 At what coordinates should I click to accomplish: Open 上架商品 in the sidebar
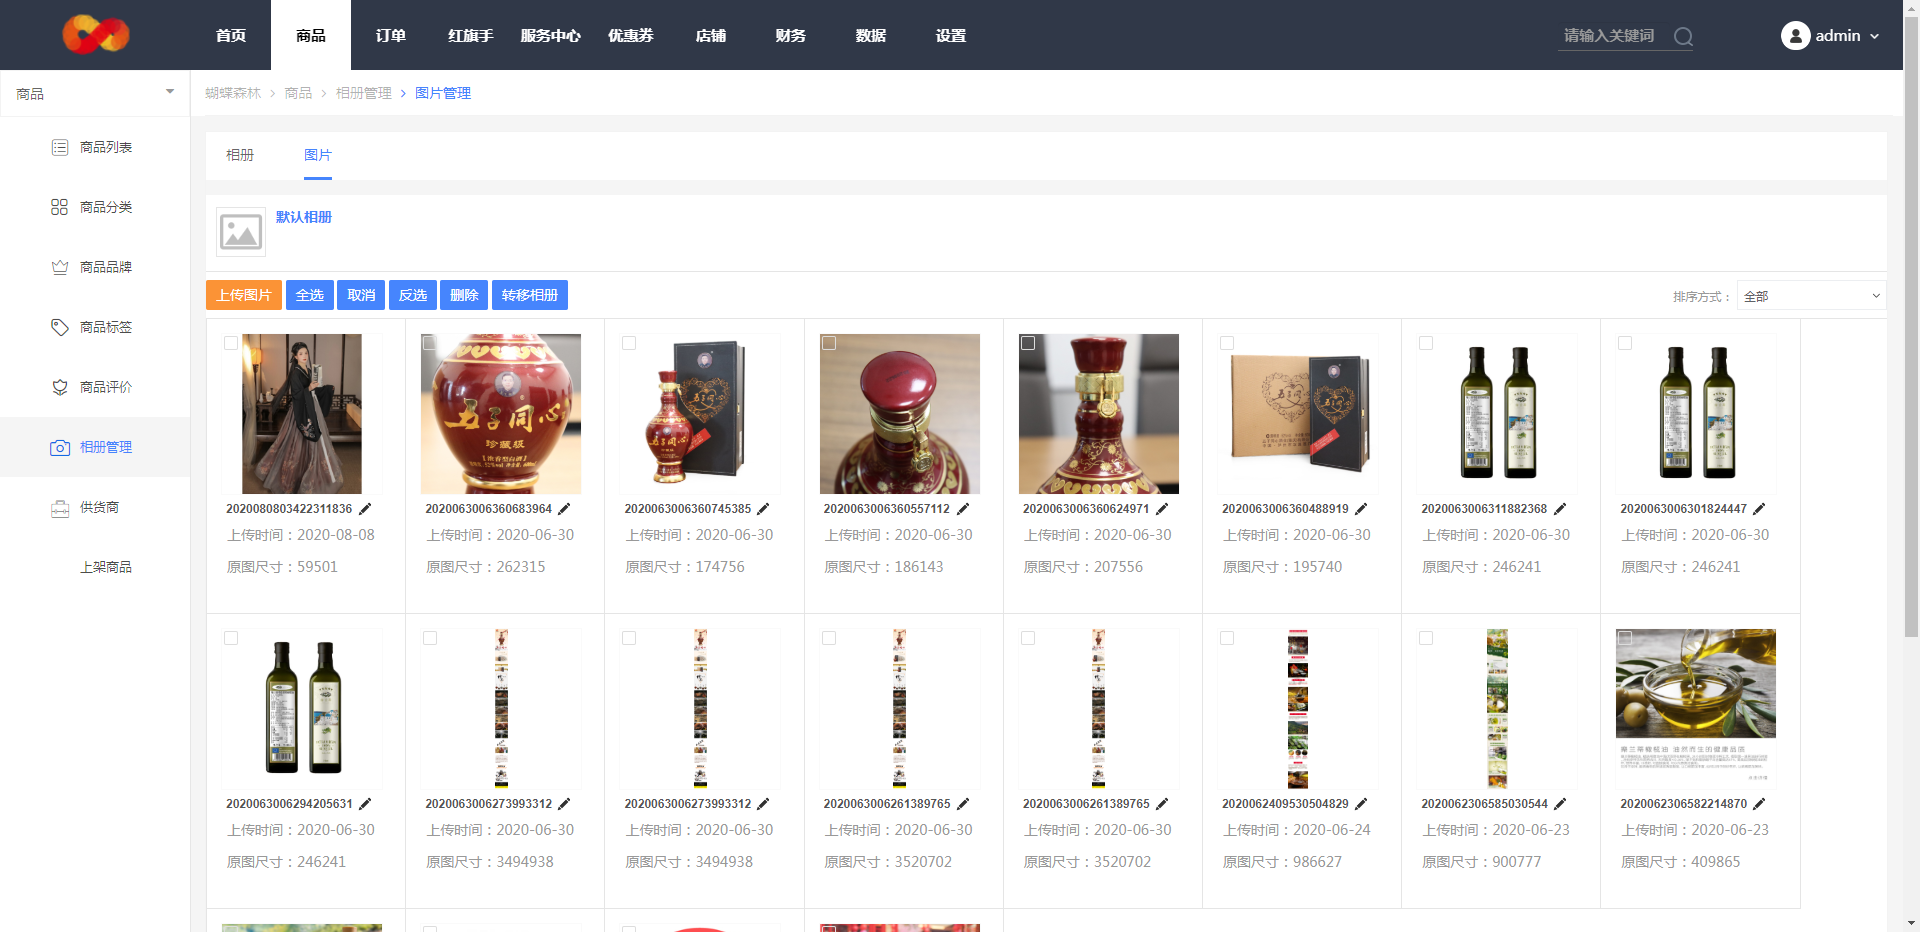coord(106,567)
